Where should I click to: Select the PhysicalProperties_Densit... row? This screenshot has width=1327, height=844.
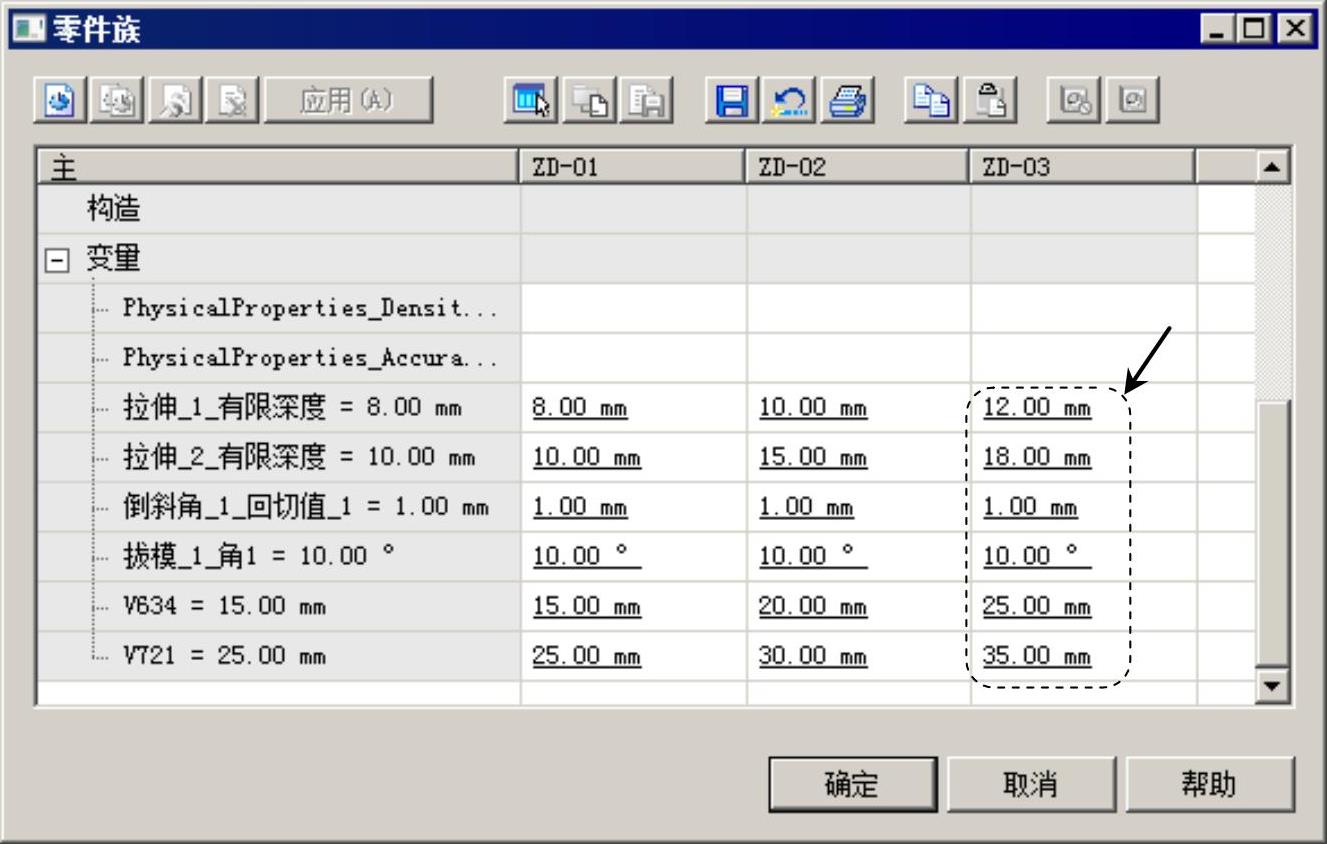pyautogui.click(x=279, y=308)
